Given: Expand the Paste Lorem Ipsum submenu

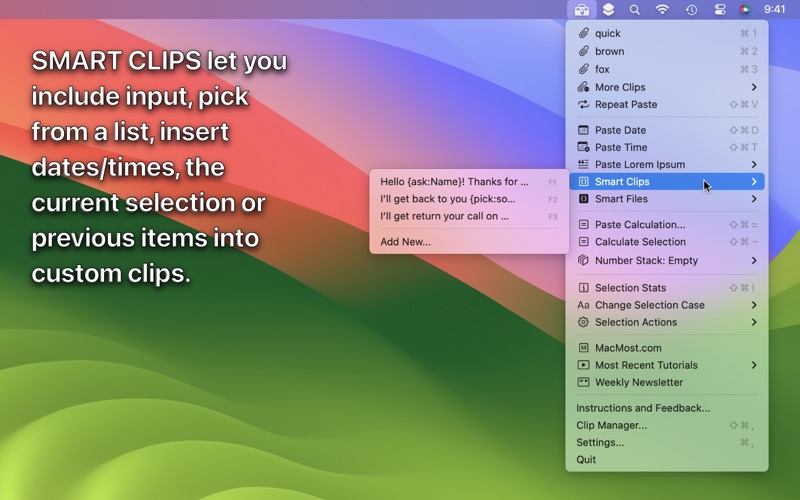Looking at the screenshot, I should click(667, 164).
